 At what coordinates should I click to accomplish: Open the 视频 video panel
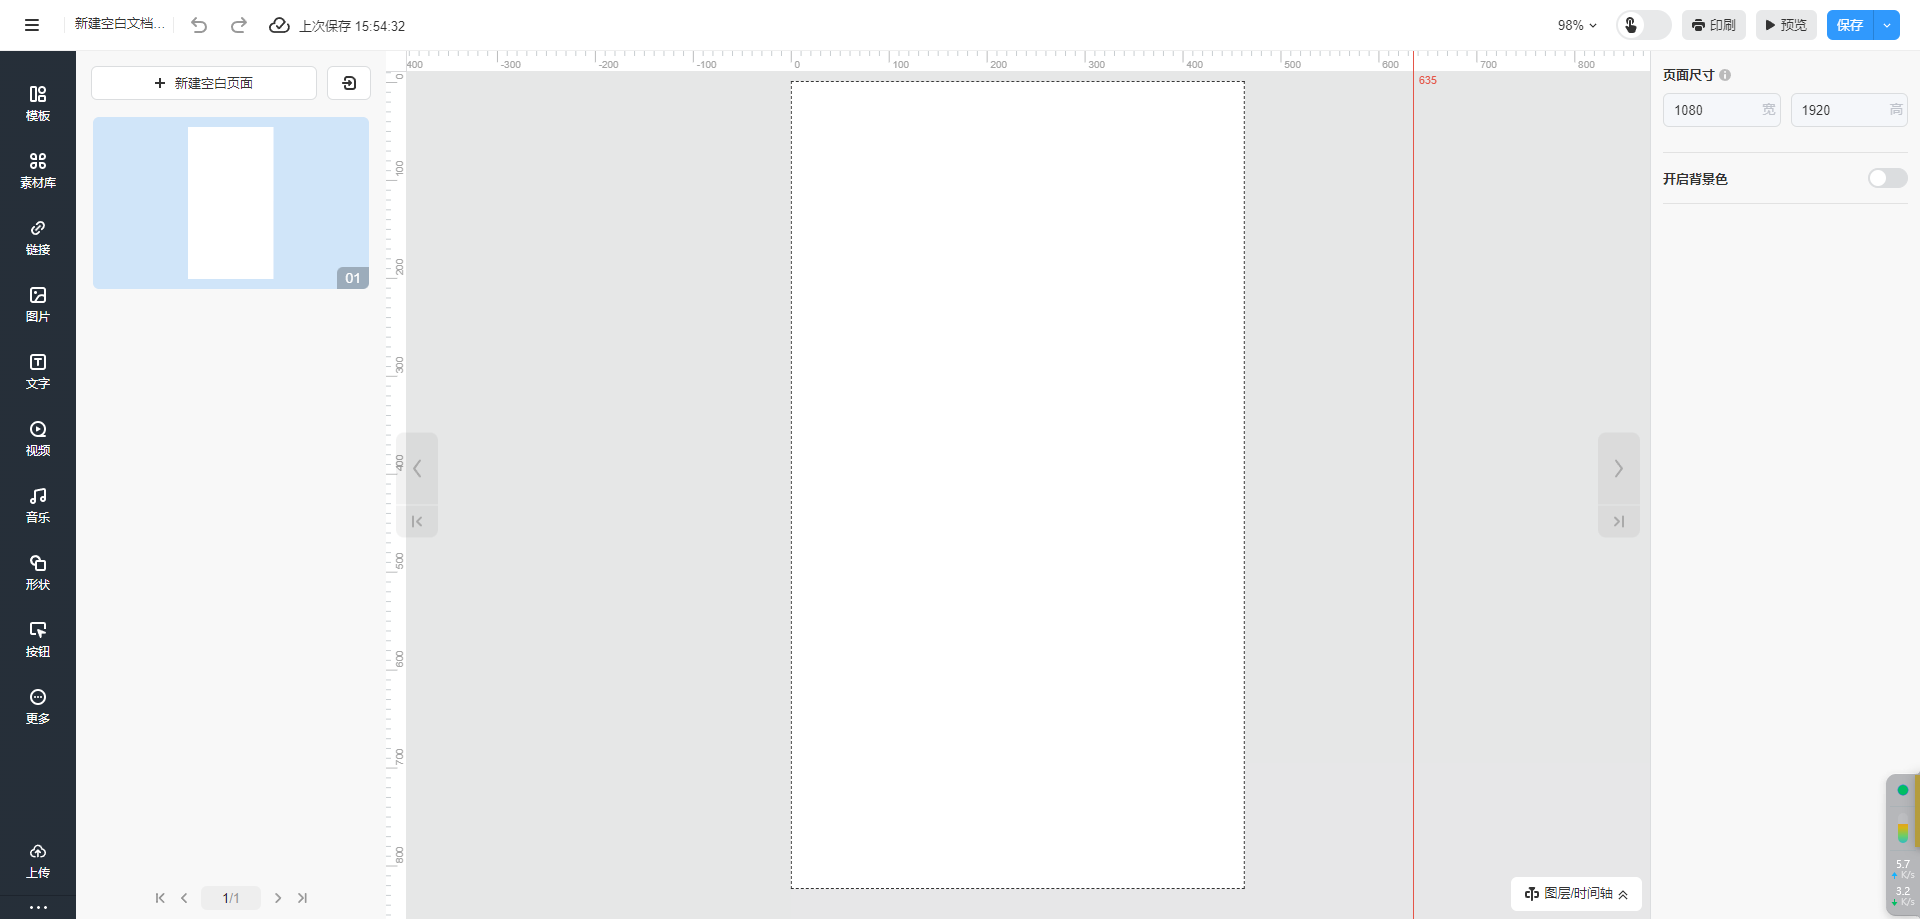tap(38, 438)
